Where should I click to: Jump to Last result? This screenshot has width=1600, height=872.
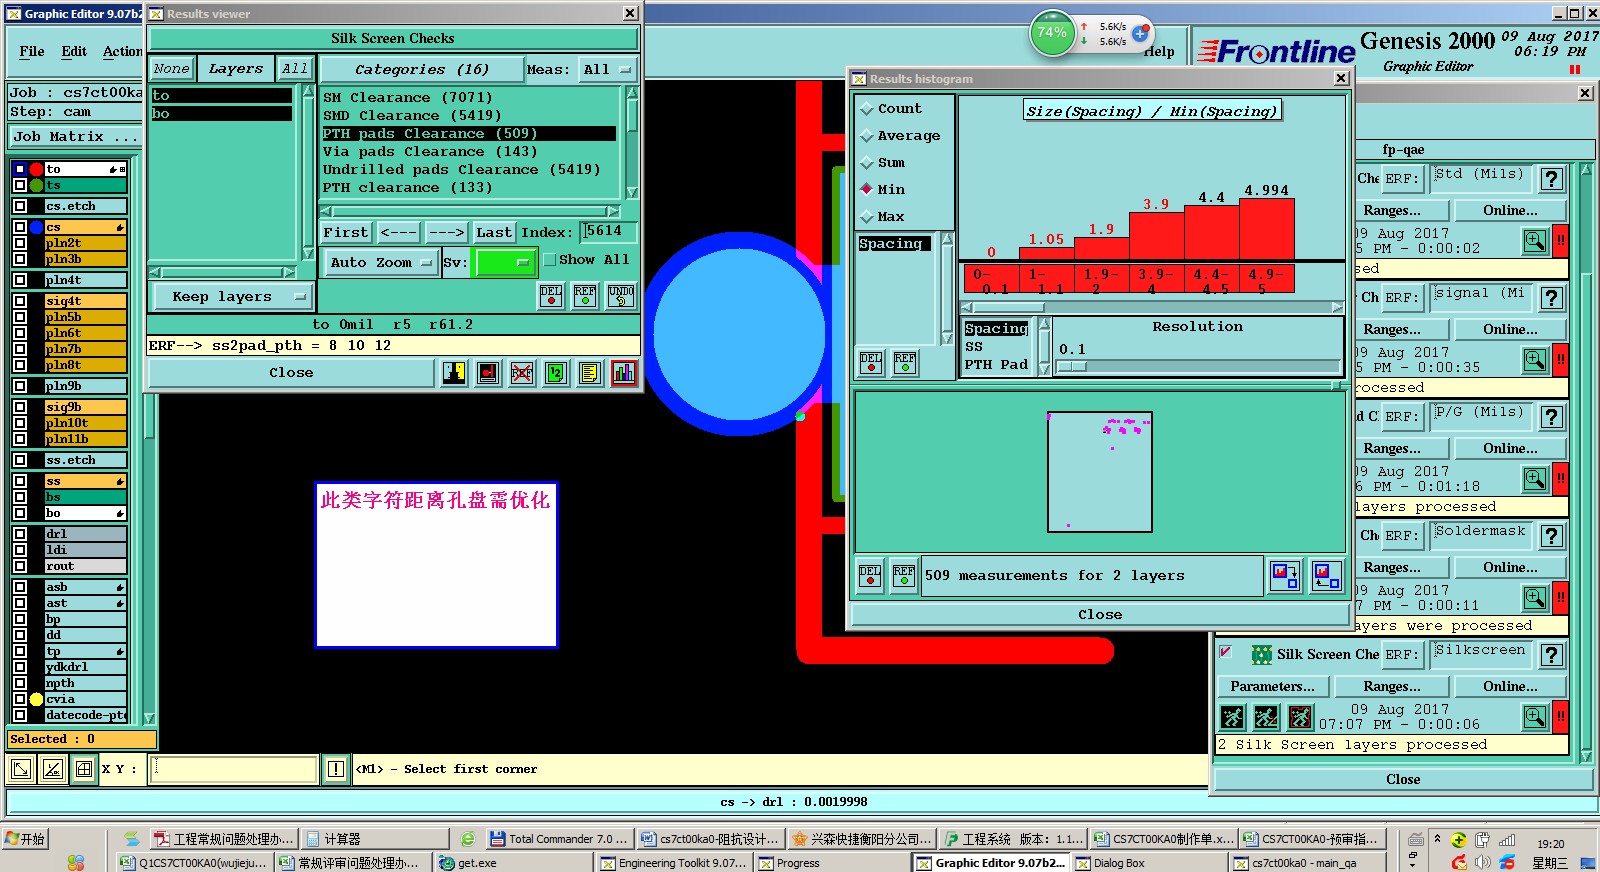click(x=494, y=232)
